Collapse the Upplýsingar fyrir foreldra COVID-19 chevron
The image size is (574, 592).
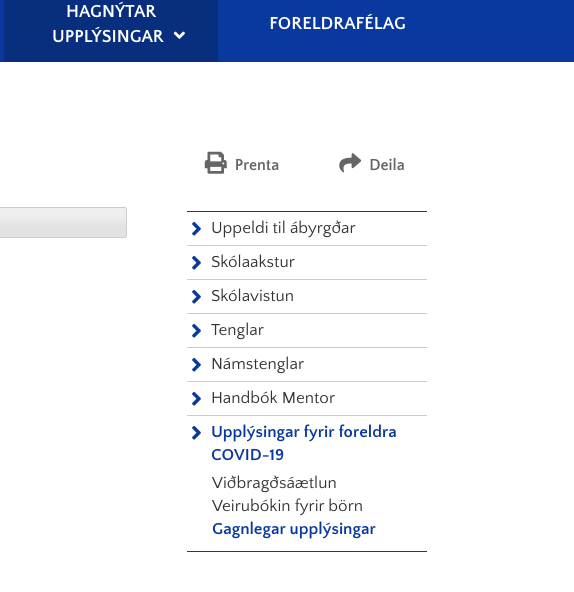coord(196,433)
